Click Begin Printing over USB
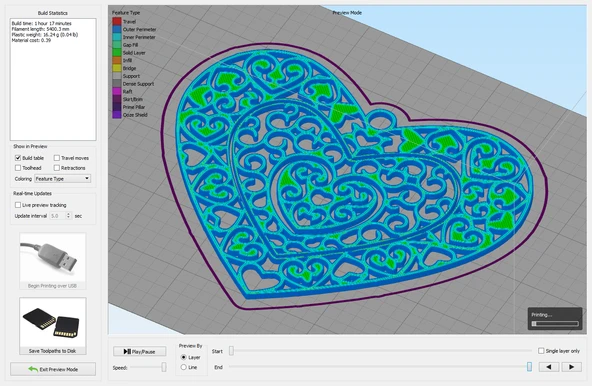The image size is (592, 386). pos(52,286)
